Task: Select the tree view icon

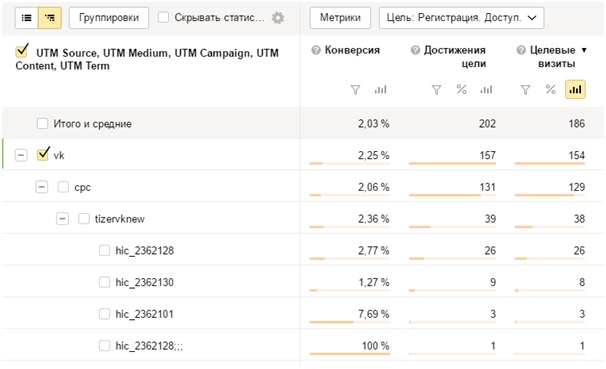Action: (x=50, y=18)
